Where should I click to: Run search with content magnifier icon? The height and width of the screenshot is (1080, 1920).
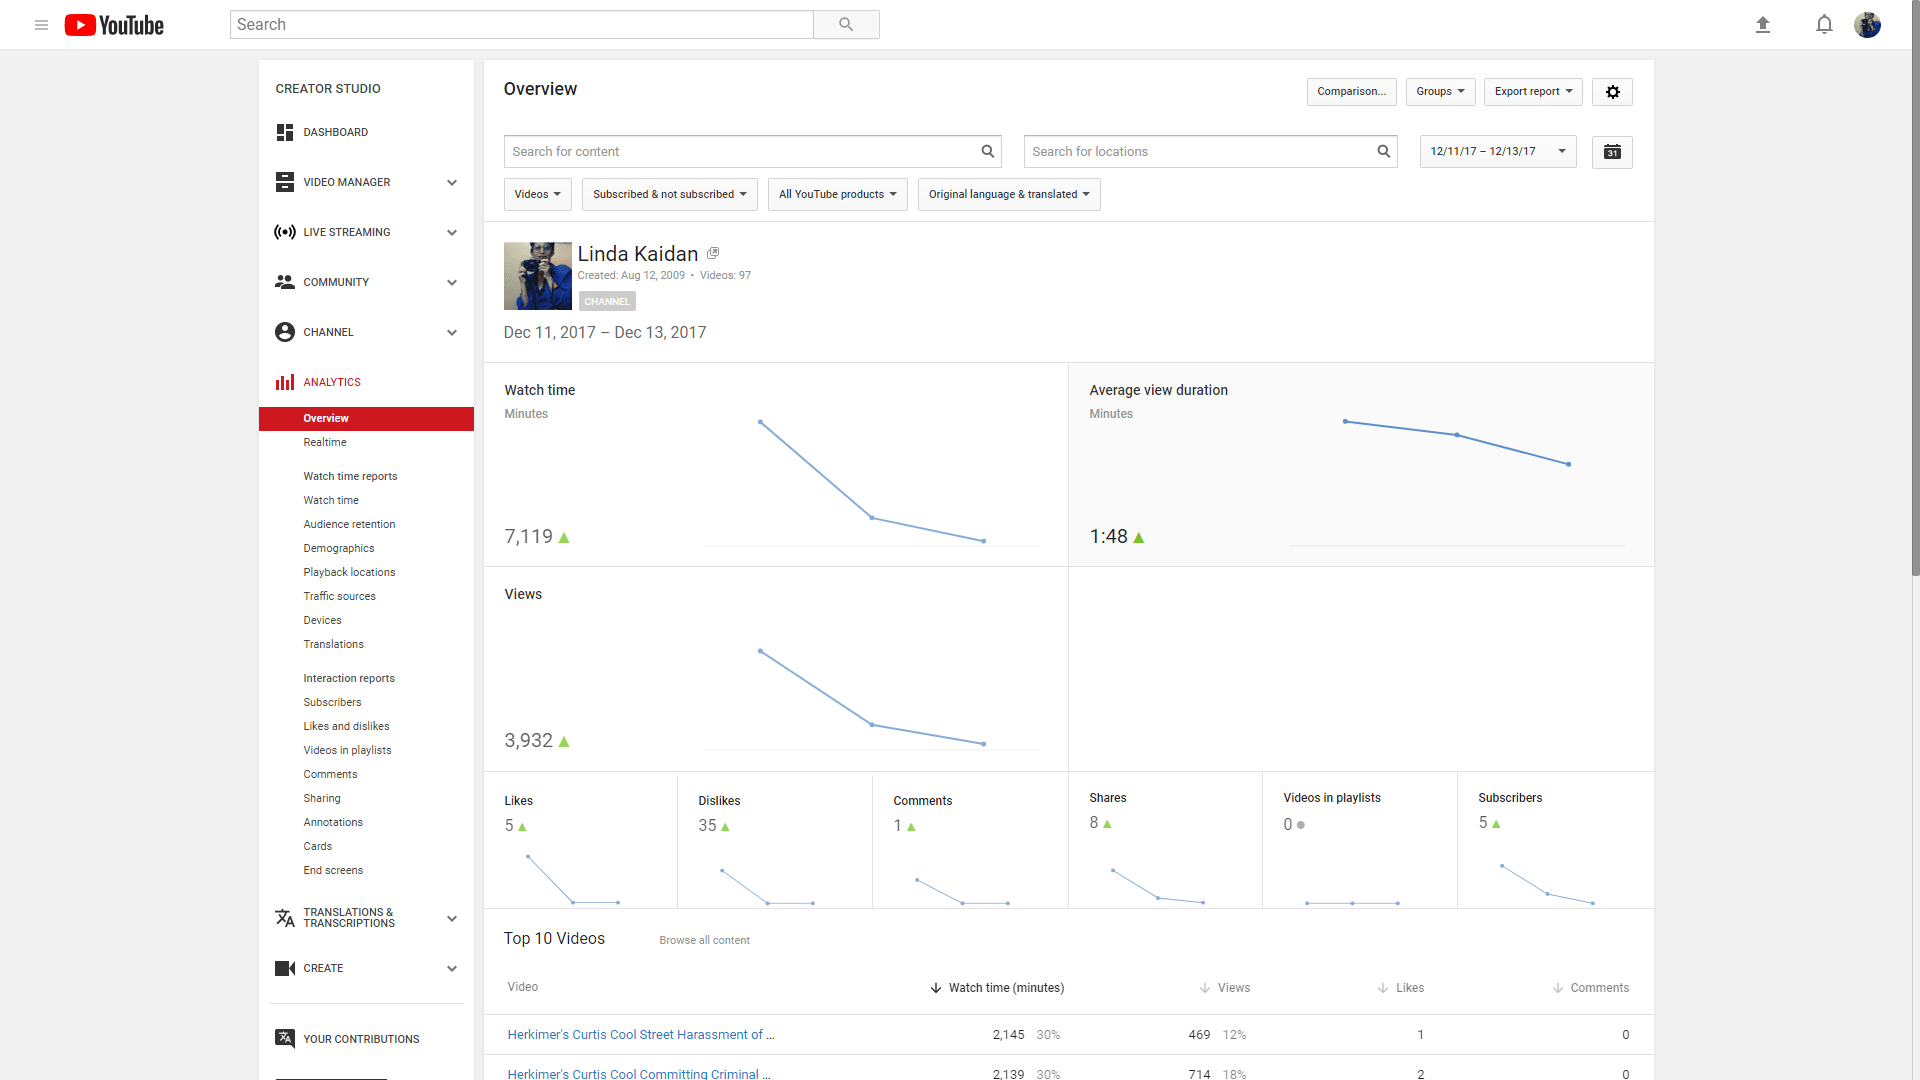click(x=987, y=152)
